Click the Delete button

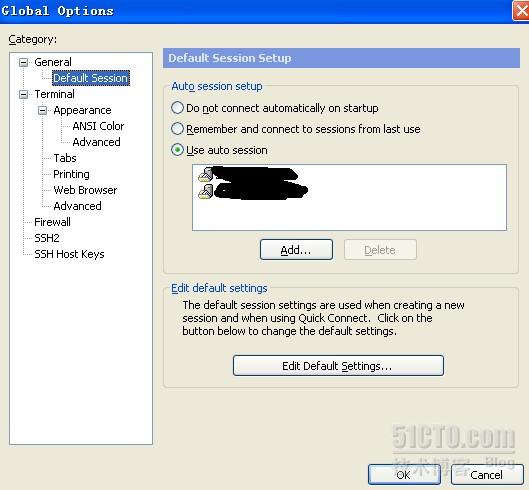pos(380,250)
